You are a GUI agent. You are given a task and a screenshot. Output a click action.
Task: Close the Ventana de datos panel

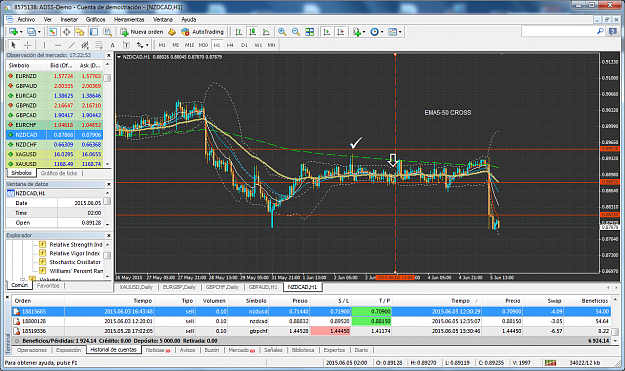[108, 184]
